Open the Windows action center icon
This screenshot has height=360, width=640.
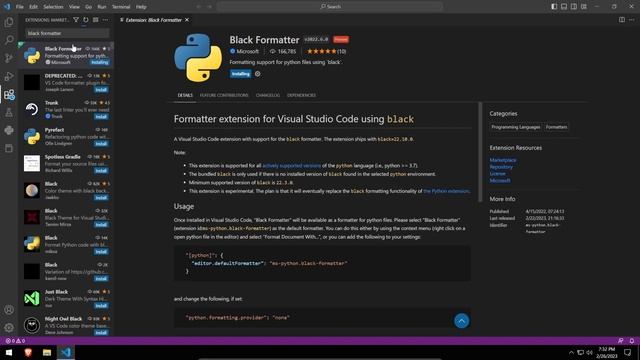pos(628,352)
